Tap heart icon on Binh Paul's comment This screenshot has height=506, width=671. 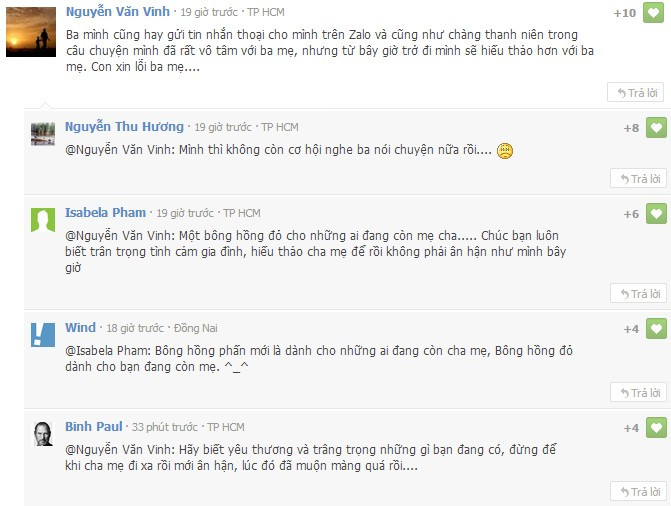pos(656,428)
